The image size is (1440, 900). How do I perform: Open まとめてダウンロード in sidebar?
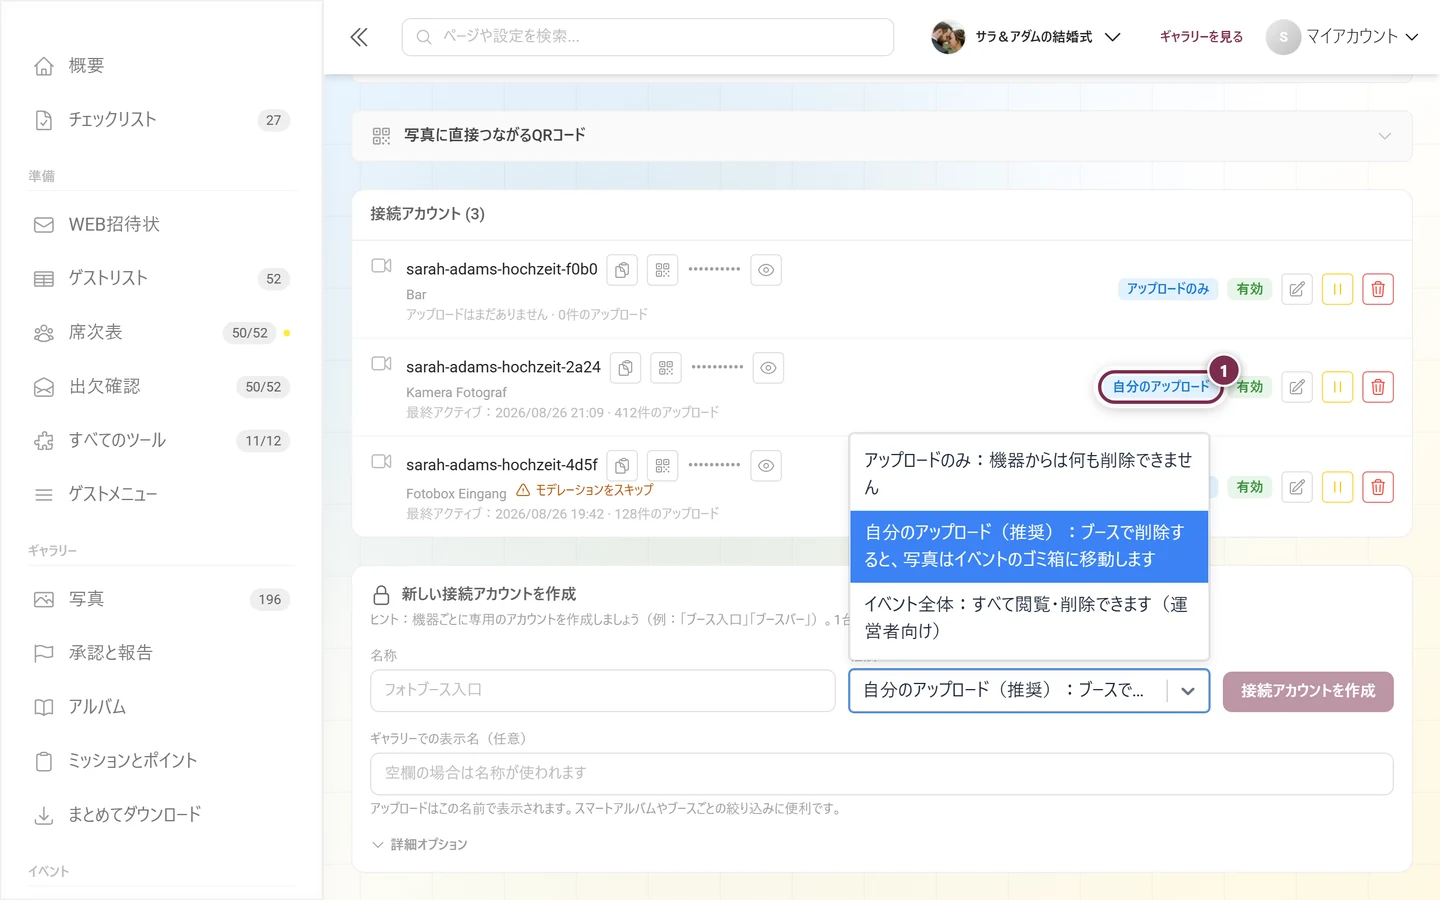[x=162, y=815]
